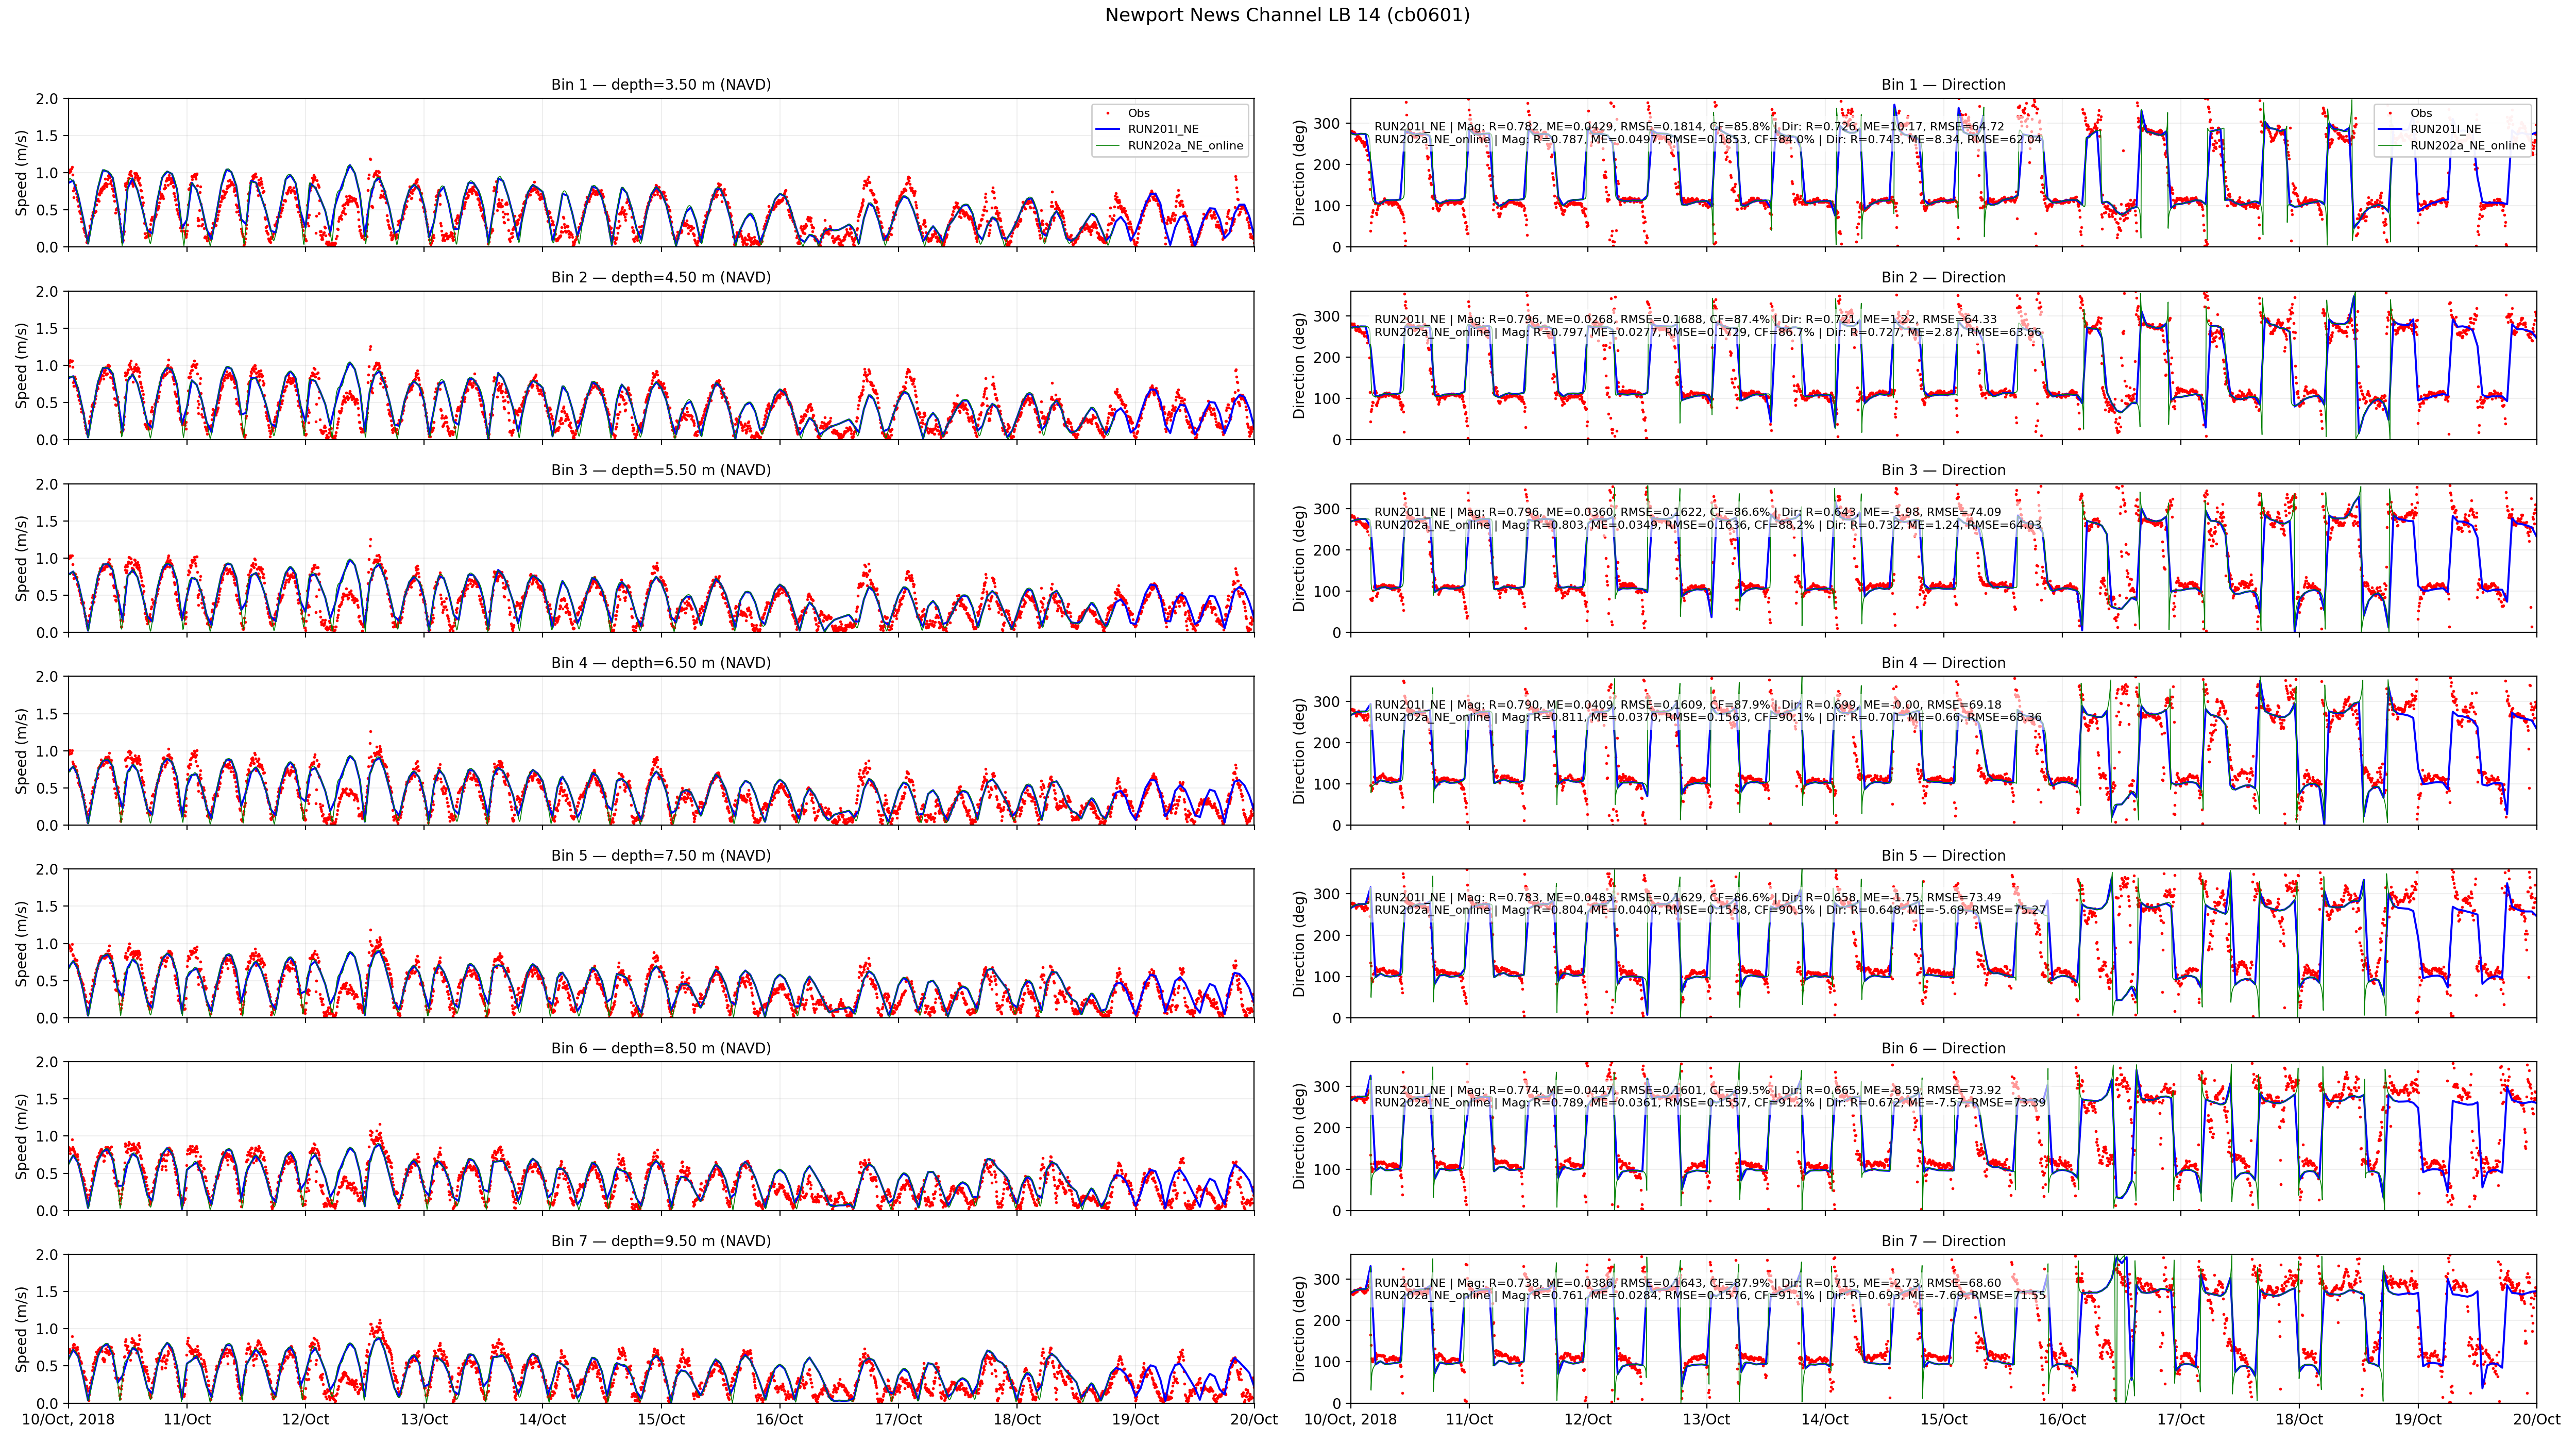2576x1443 pixels.
Task: Click the 'Speed (m/s)' axis label of Bin 7
Action: [22, 1329]
